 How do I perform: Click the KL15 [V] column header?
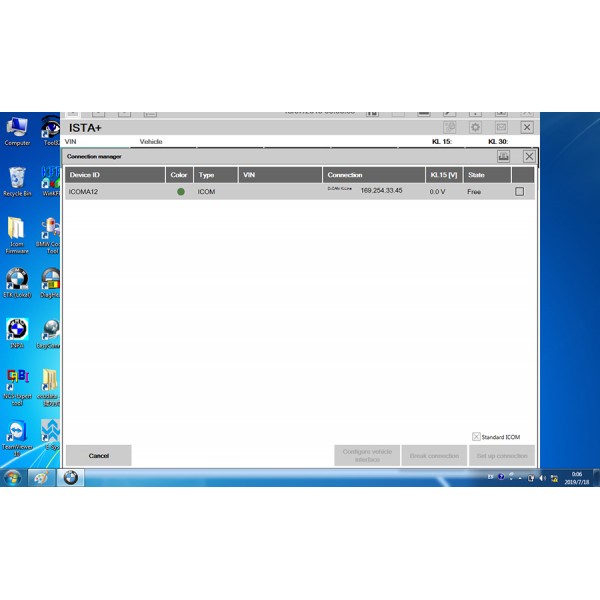(x=444, y=175)
